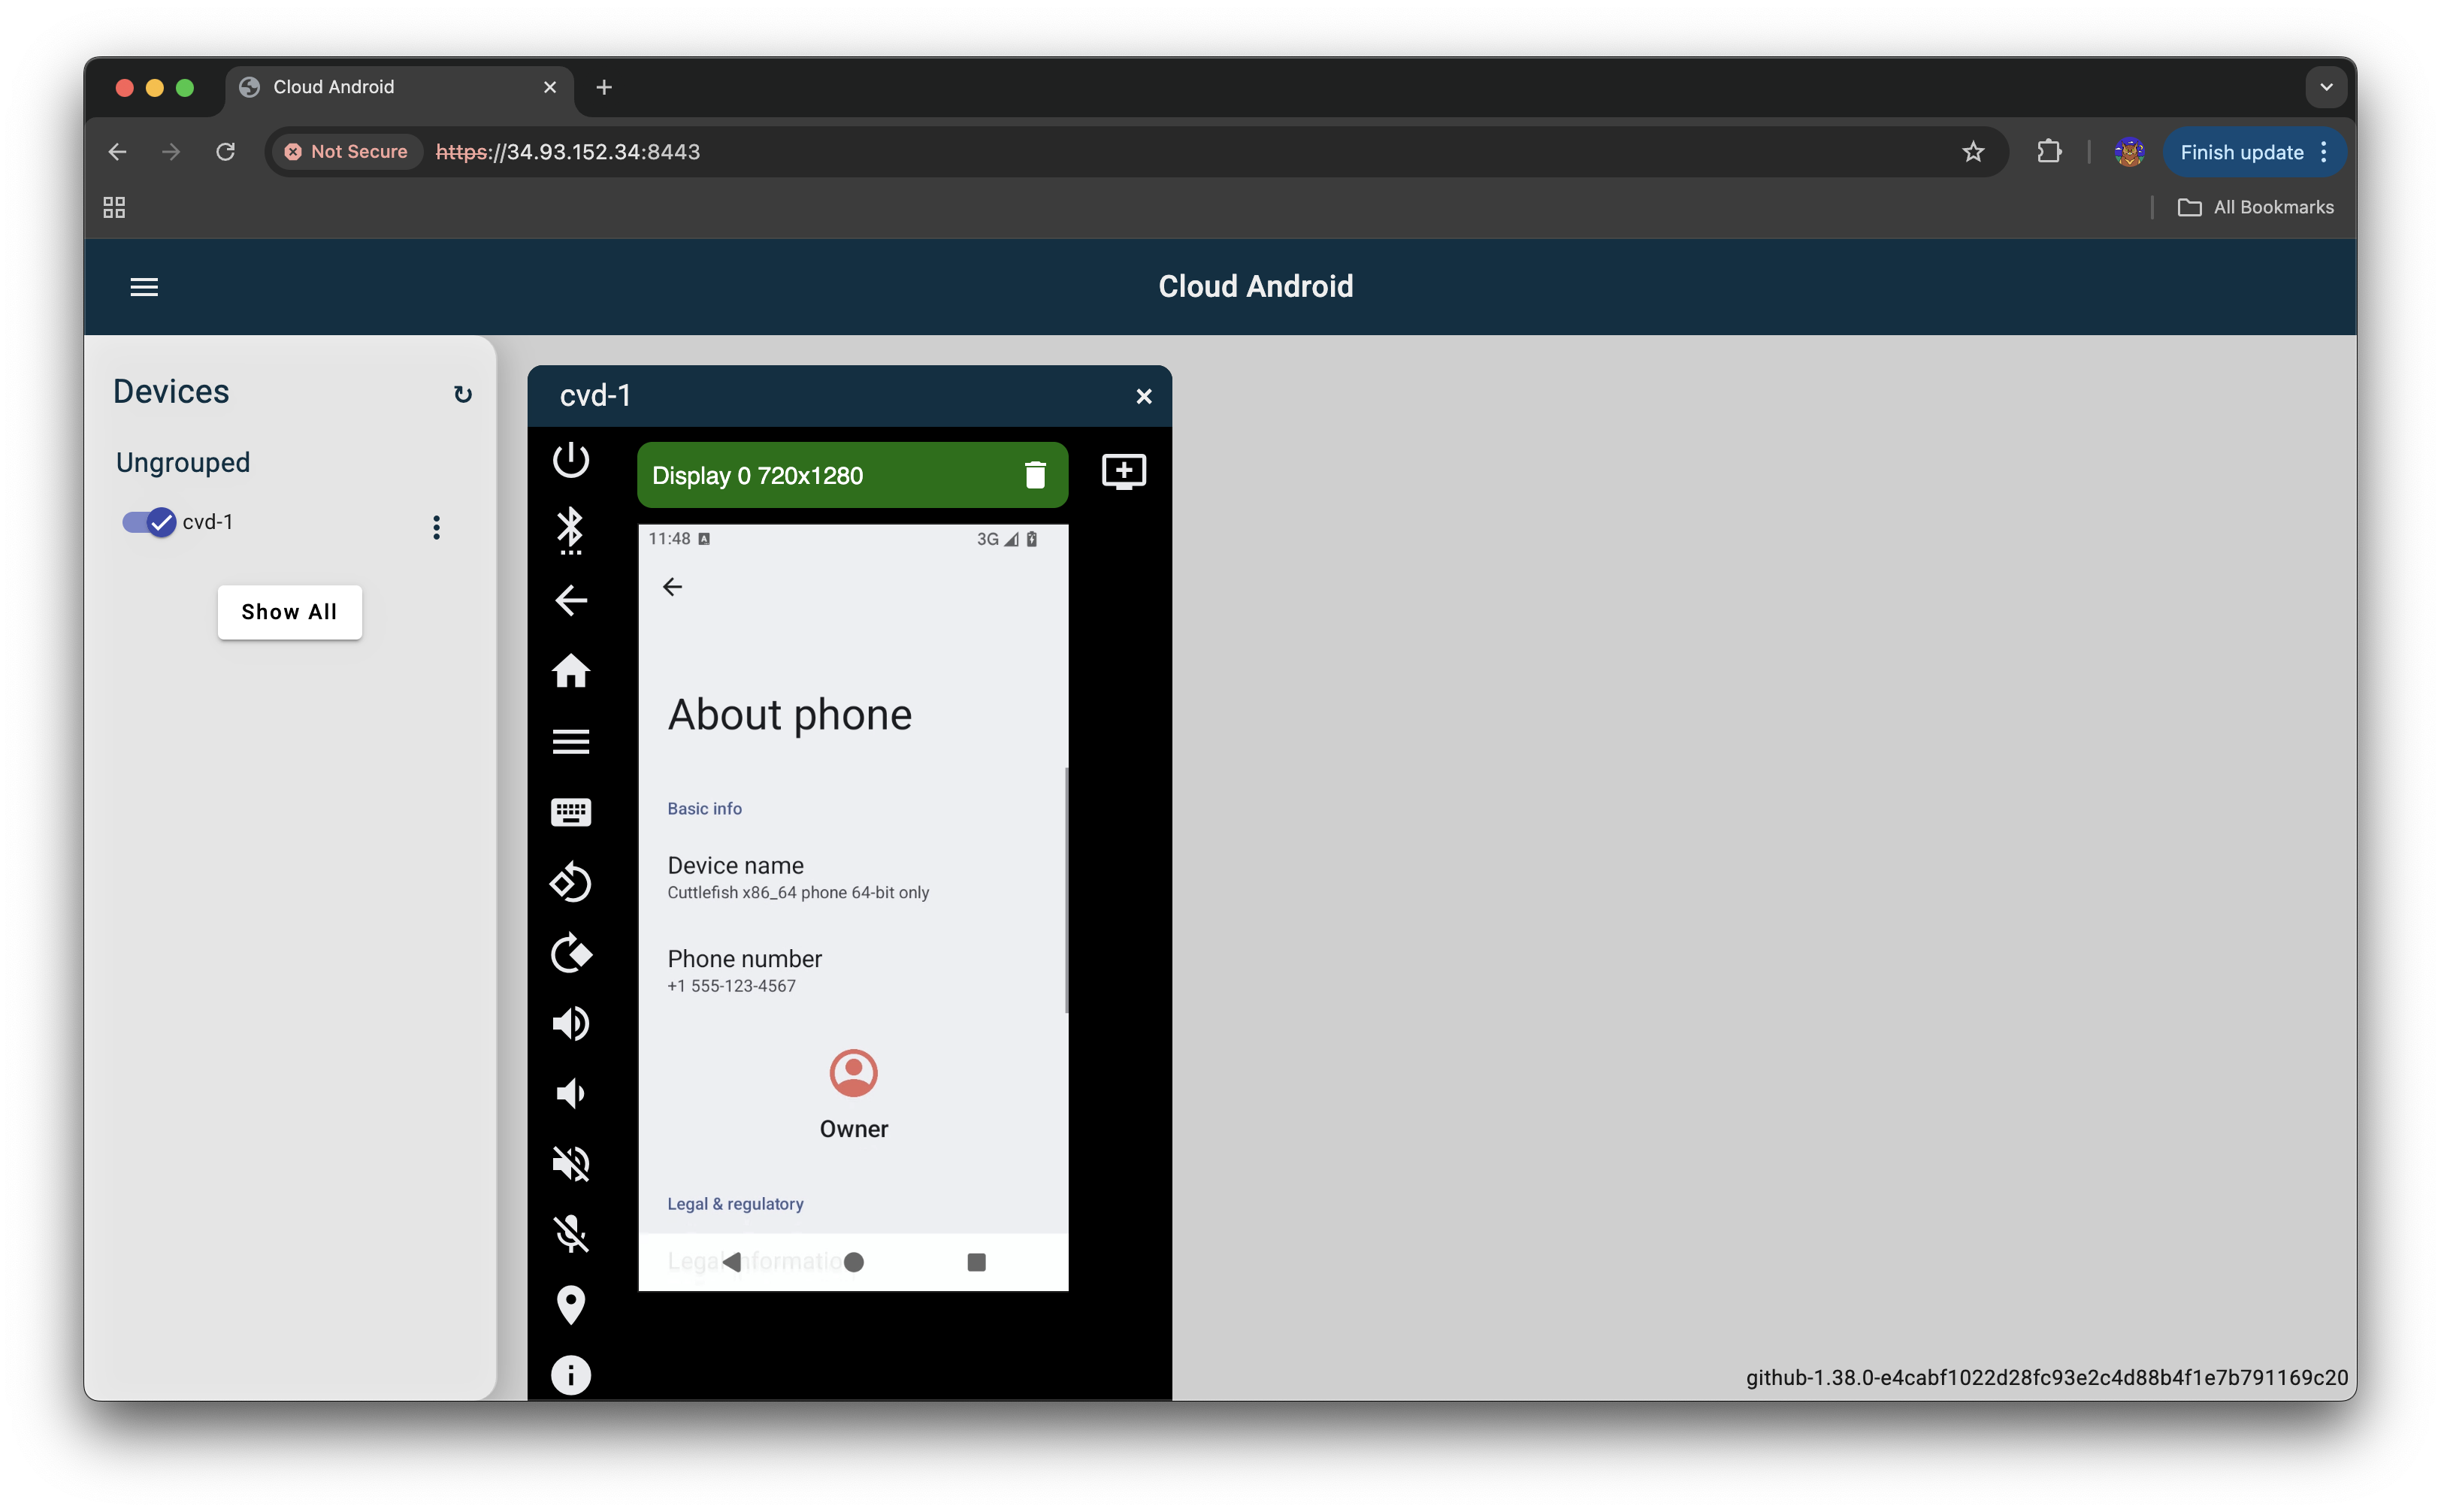Toggle the cvd-1 device visibility switch
This screenshot has width=2441, height=1512.
click(x=149, y=522)
